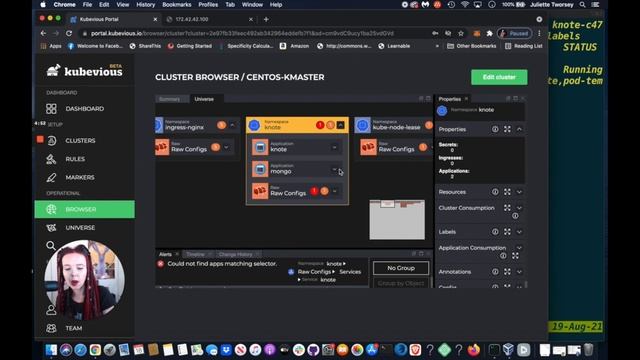Screen dimensions: 640x360
Task: Expand the Labels section chevron
Action: pos(519,232)
